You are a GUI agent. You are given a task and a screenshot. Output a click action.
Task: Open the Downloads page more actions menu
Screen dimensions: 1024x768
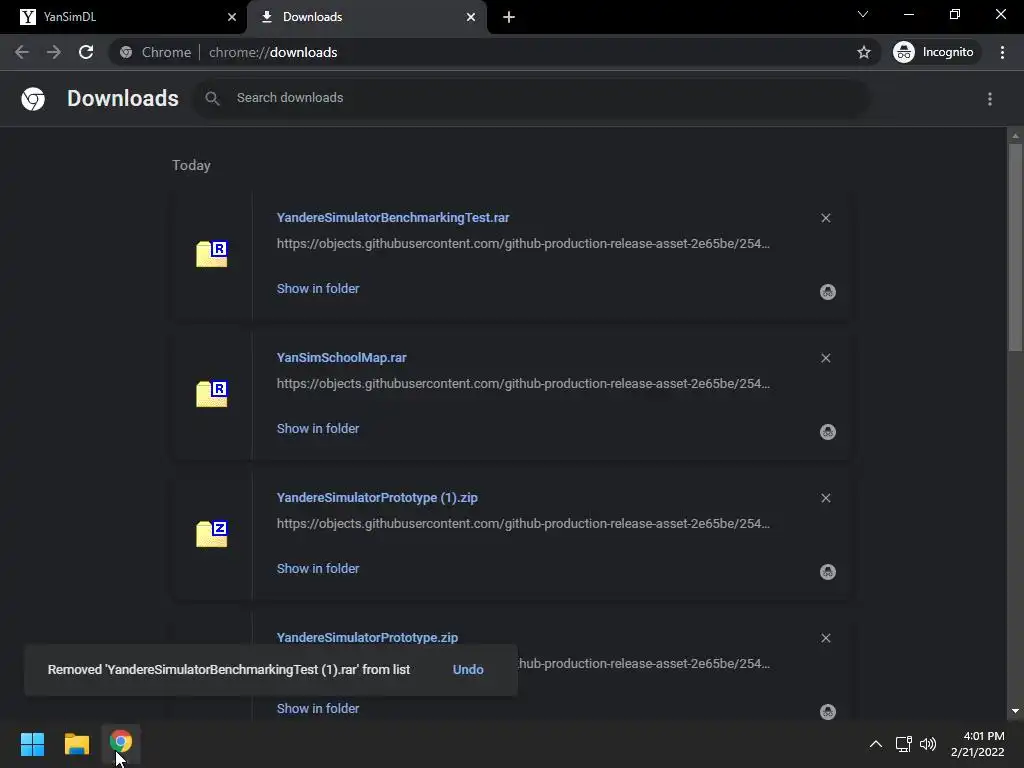pyautogui.click(x=989, y=99)
